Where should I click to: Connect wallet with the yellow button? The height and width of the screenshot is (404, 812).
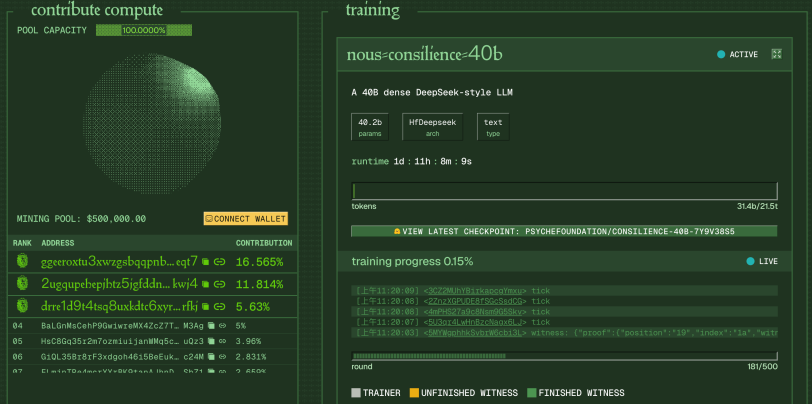click(245, 219)
